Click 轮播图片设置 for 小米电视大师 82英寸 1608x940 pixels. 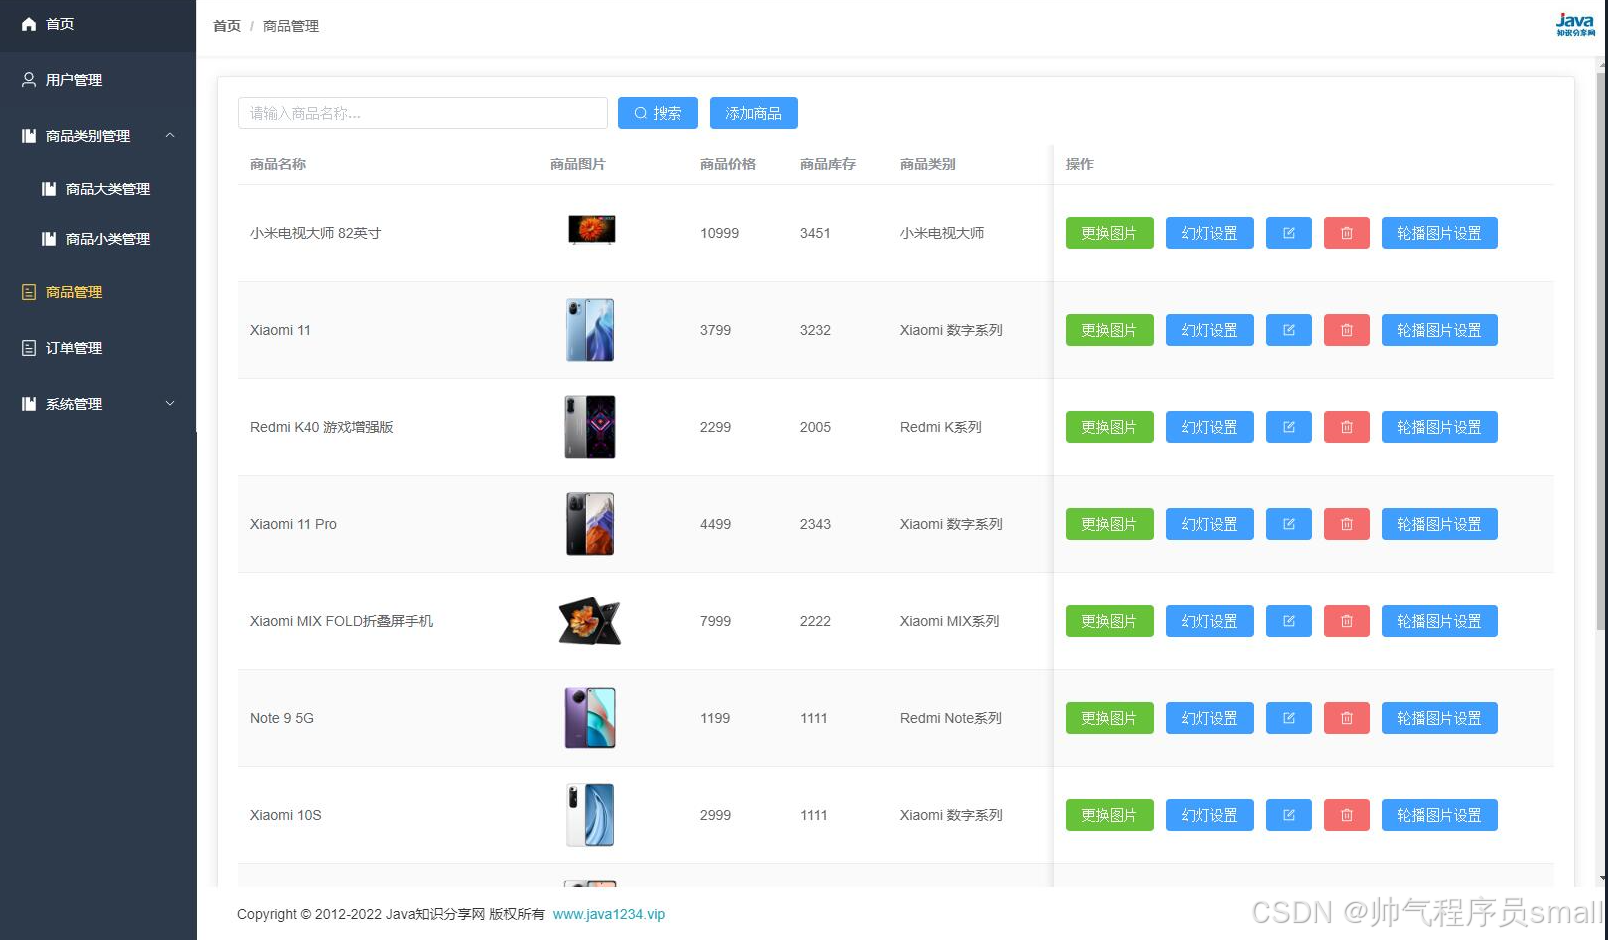click(x=1440, y=233)
